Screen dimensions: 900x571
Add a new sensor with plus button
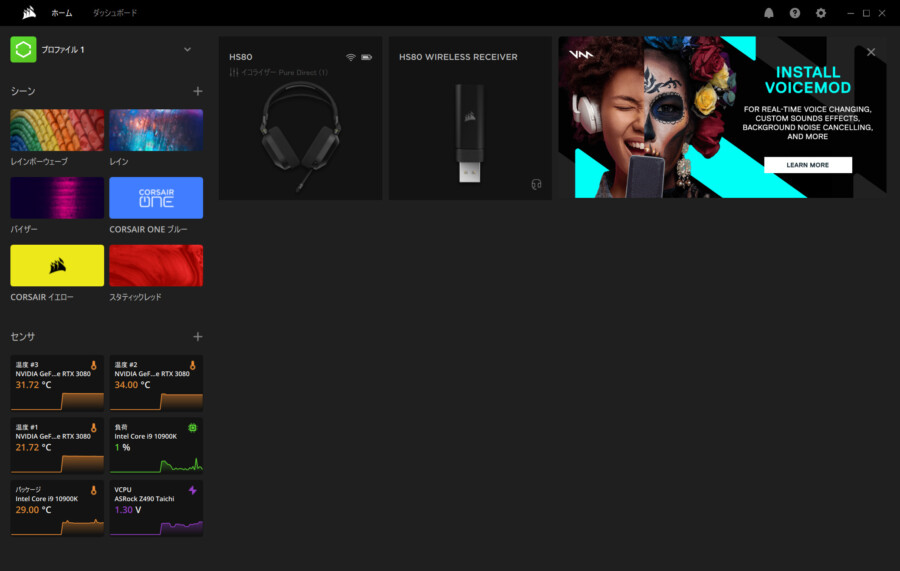[197, 337]
